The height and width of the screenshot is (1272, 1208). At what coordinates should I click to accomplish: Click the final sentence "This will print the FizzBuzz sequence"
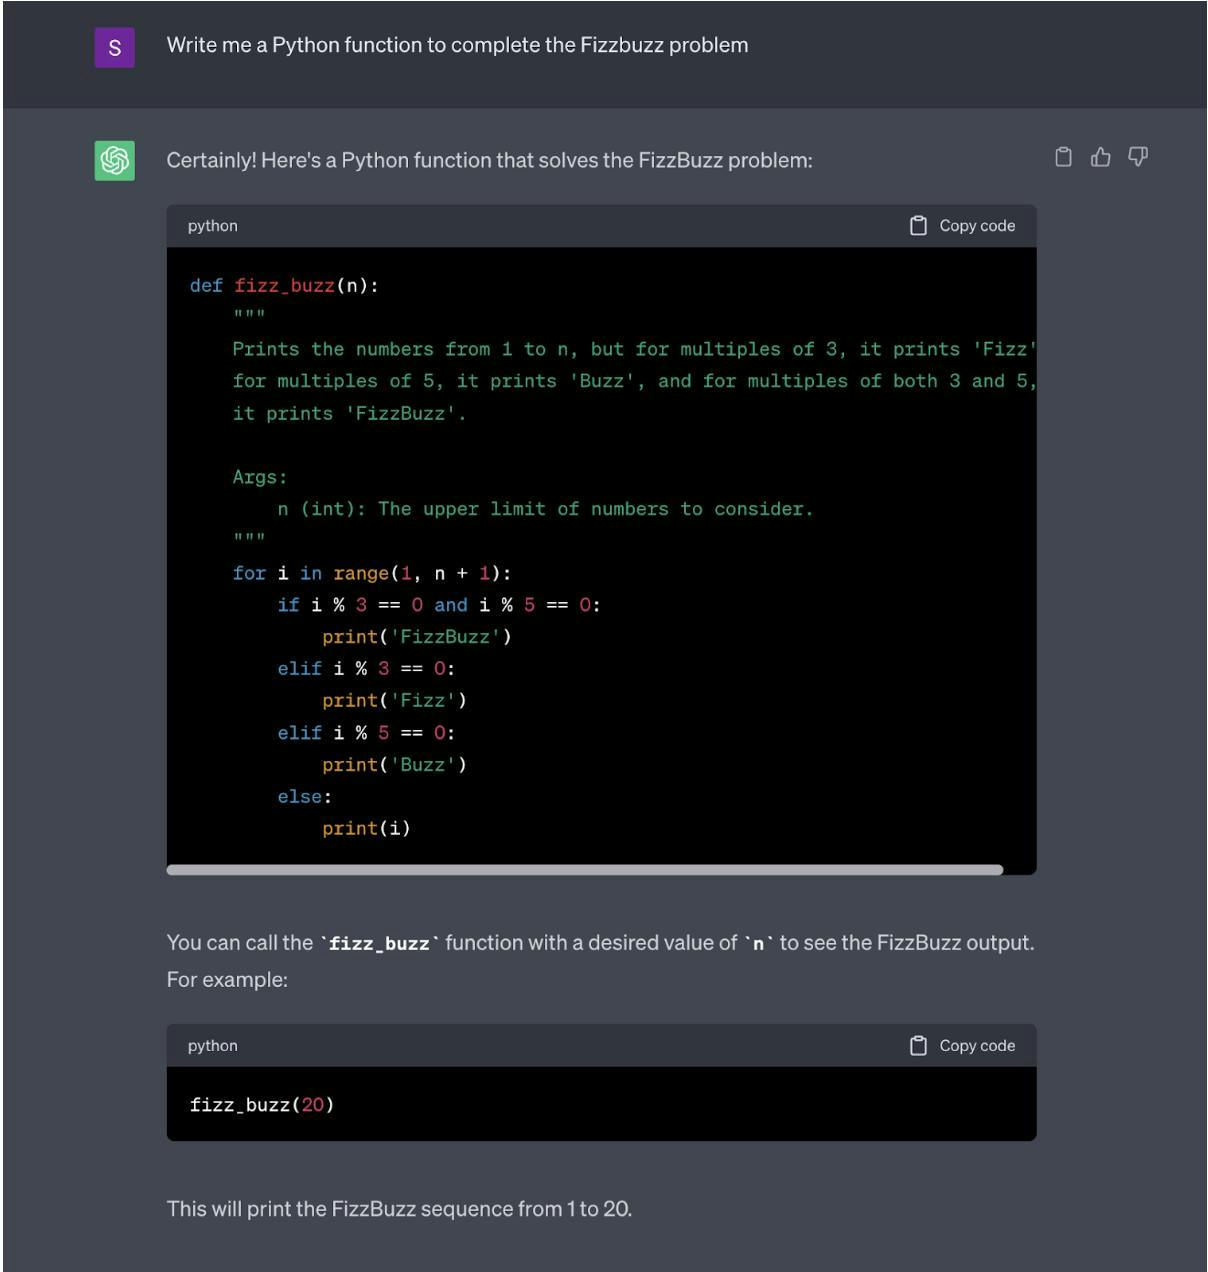[x=399, y=1209]
